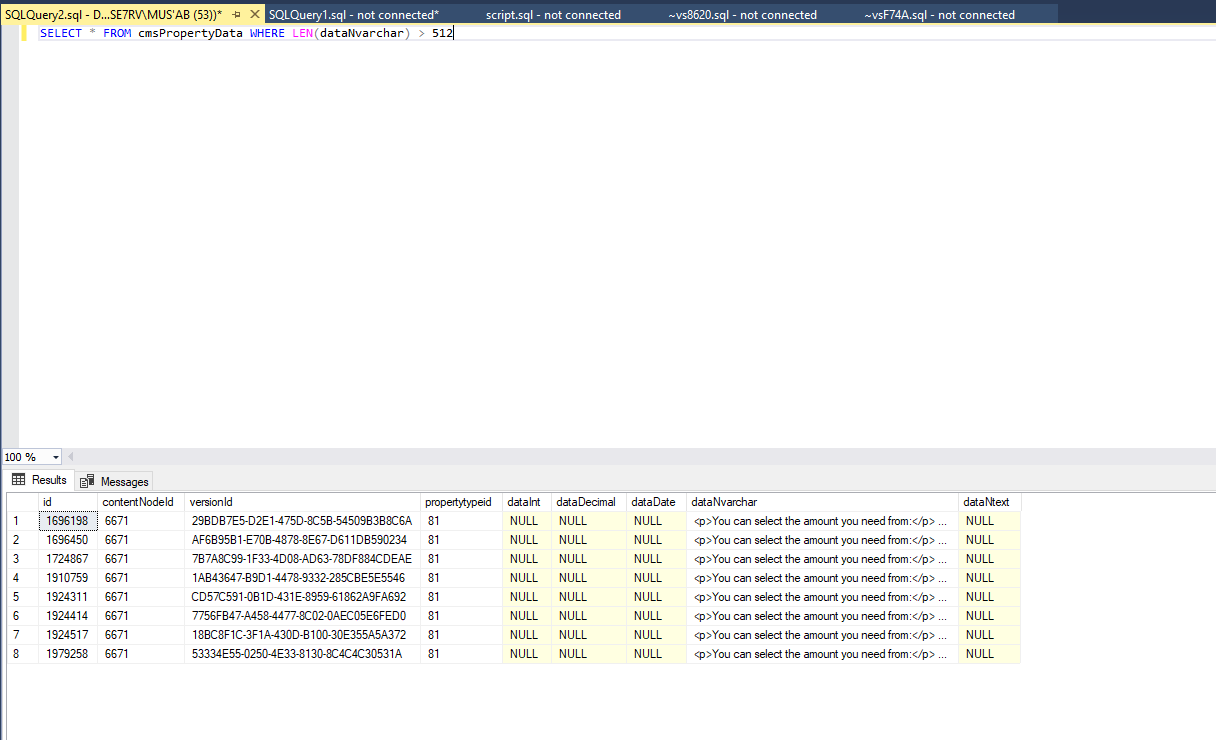This screenshot has width=1216, height=740.
Task: Click dataInt NULL in row 3
Action: 527,559
